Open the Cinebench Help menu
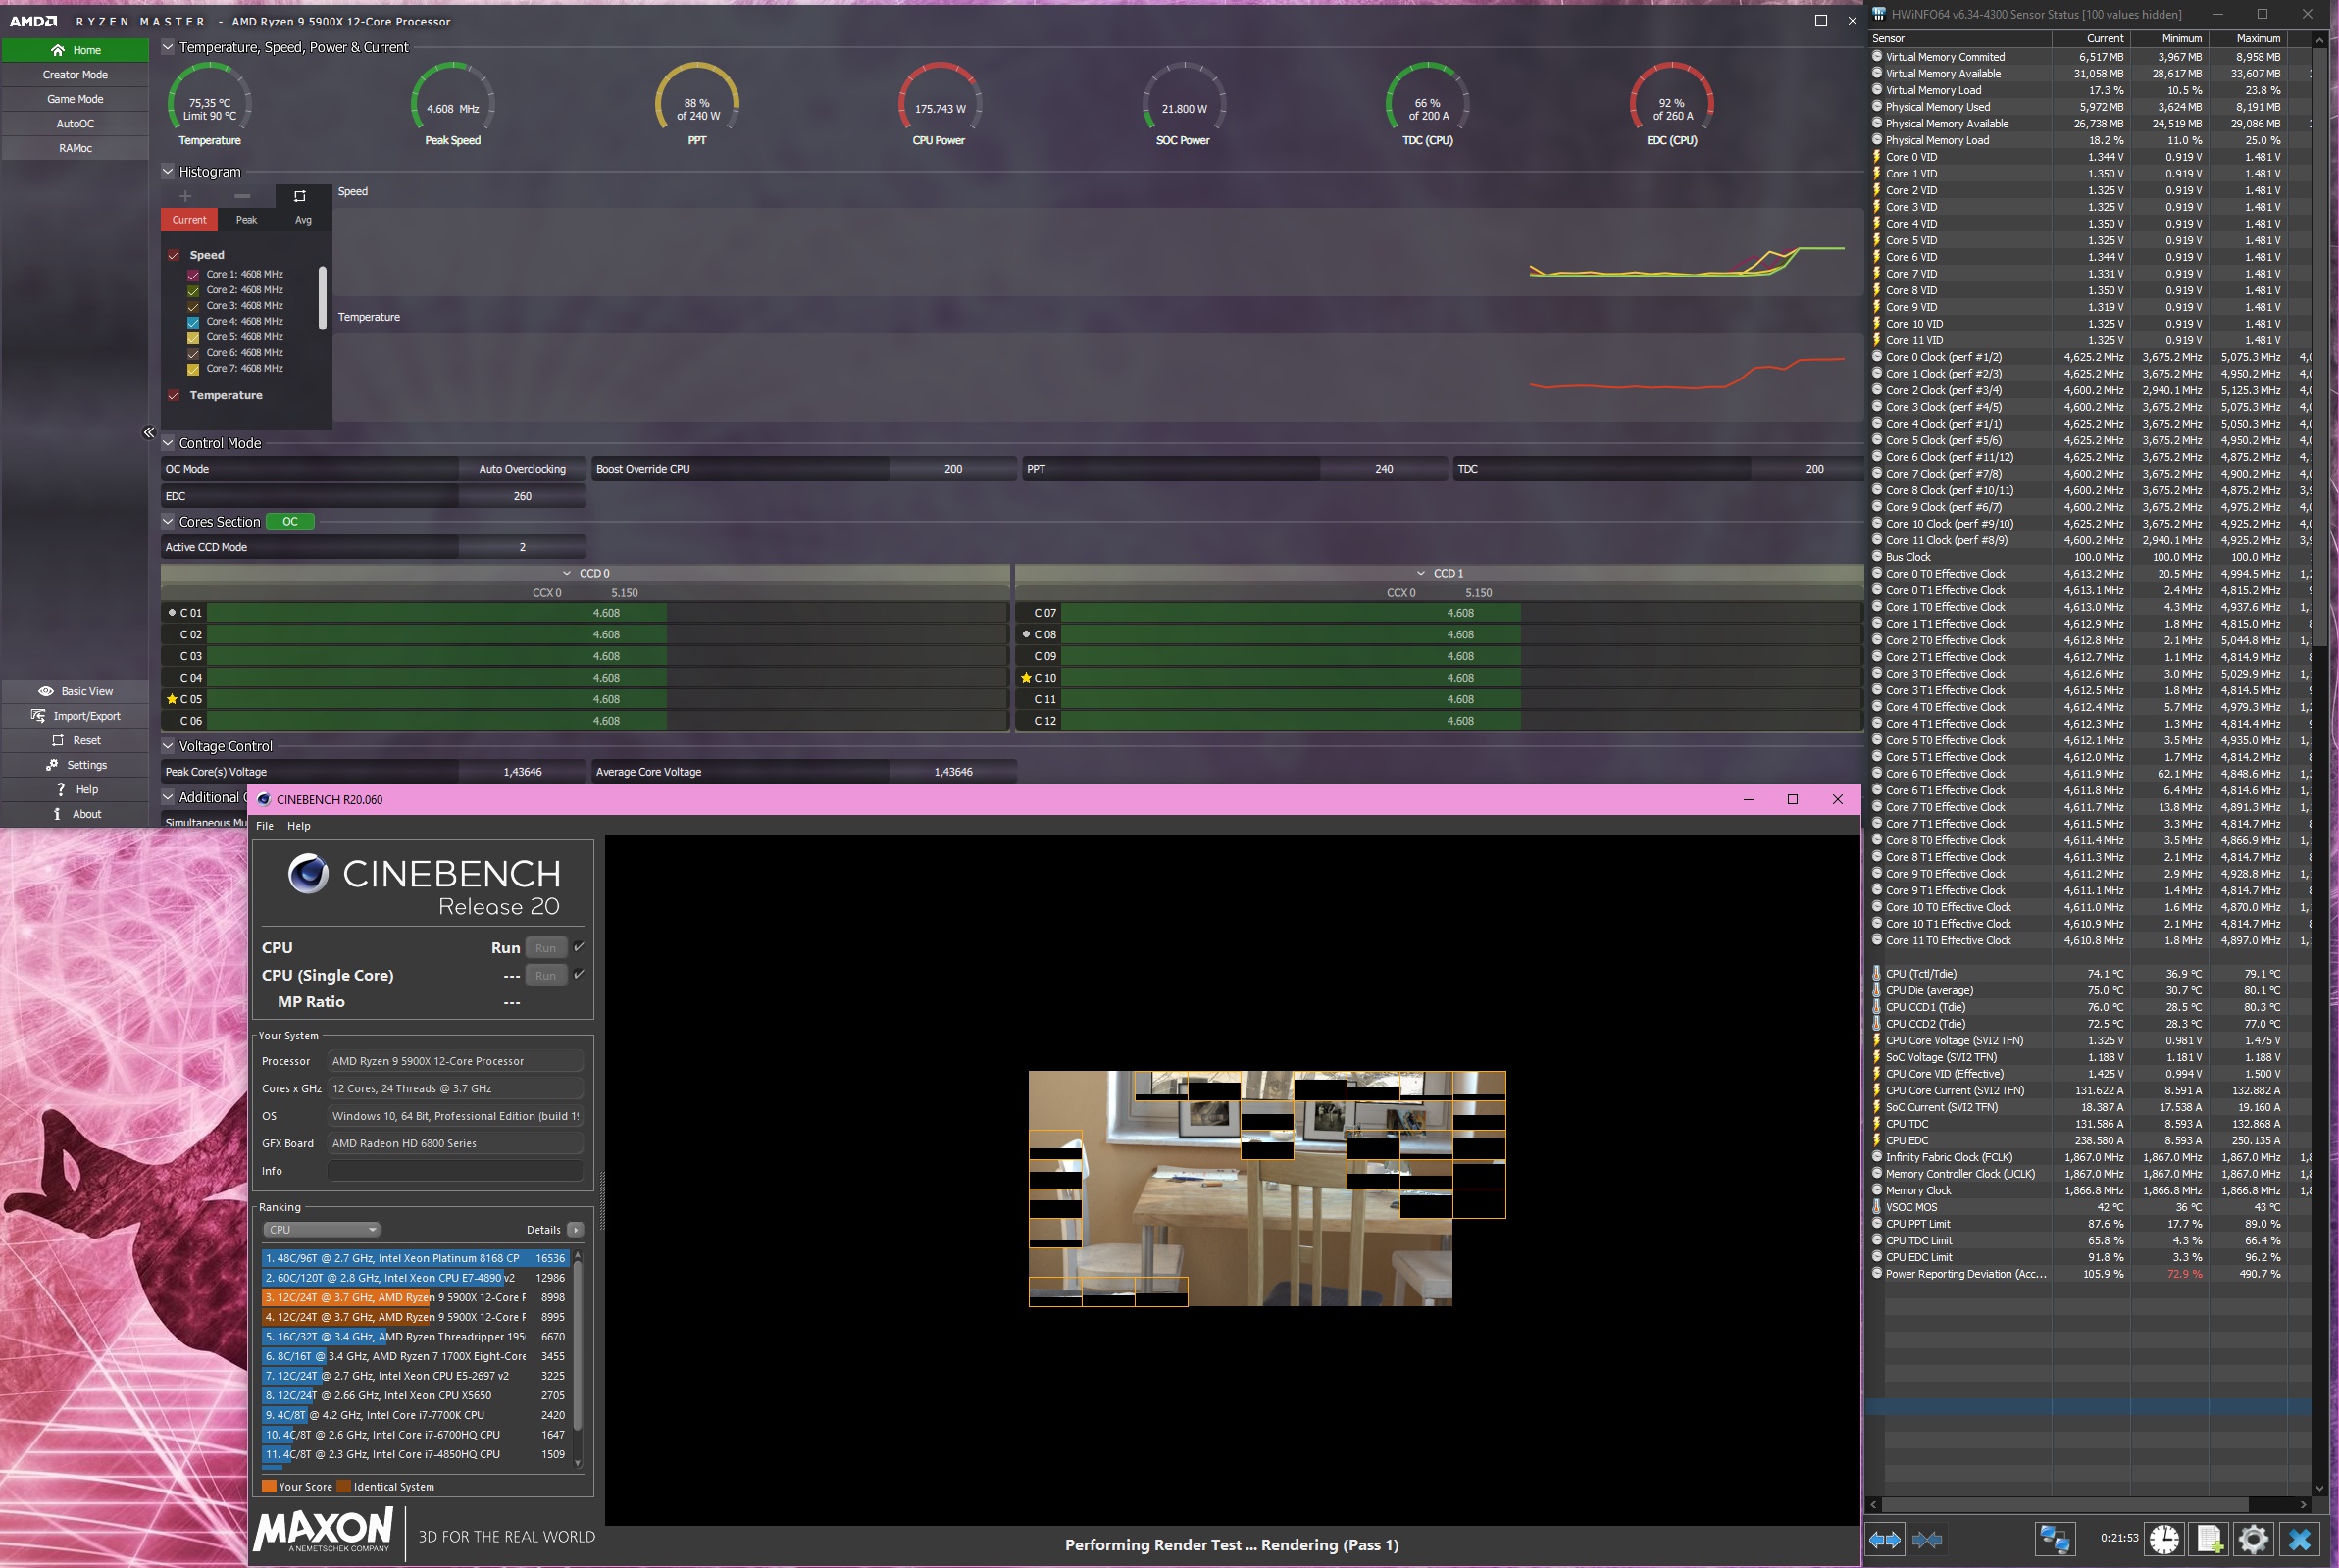The height and width of the screenshot is (1568, 2339). click(x=298, y=826)
